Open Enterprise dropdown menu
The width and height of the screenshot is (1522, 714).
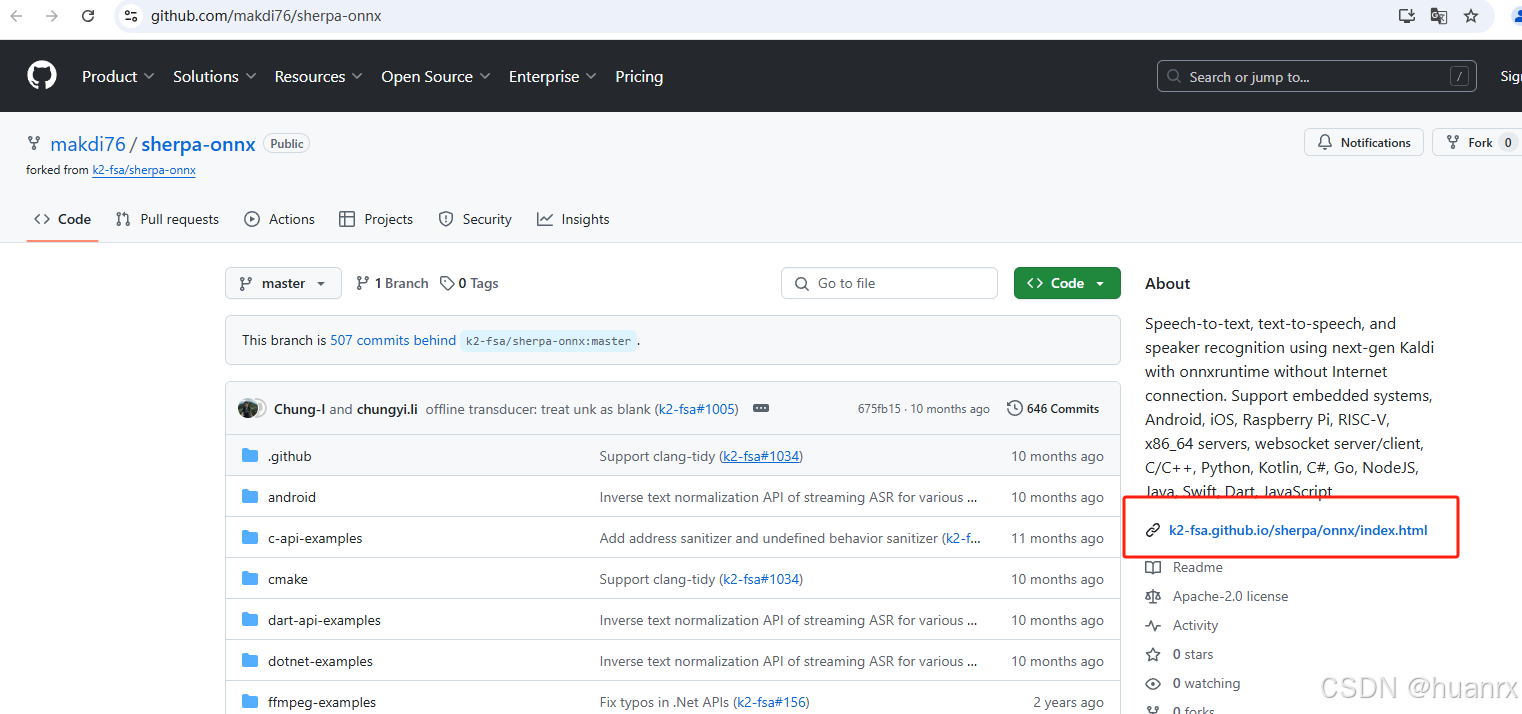[552, 76]
